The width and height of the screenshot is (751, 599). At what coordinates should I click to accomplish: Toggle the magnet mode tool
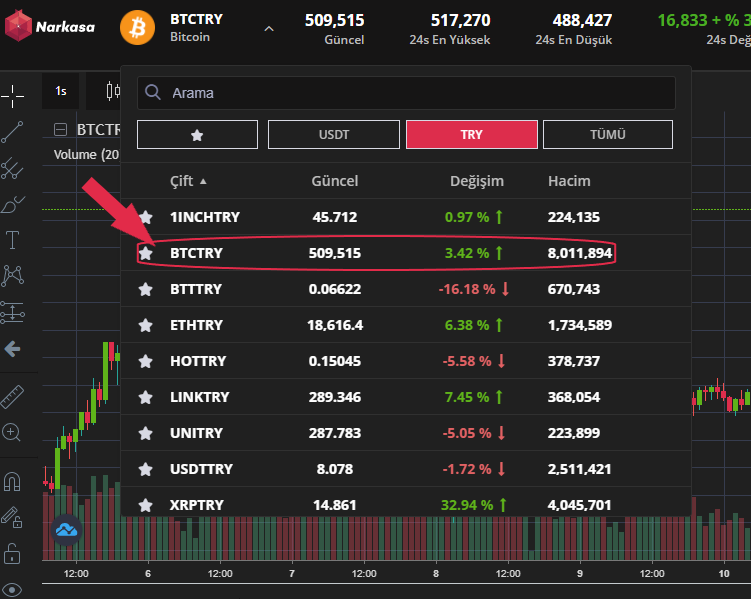pyautogui.click(x=12, y=481)
